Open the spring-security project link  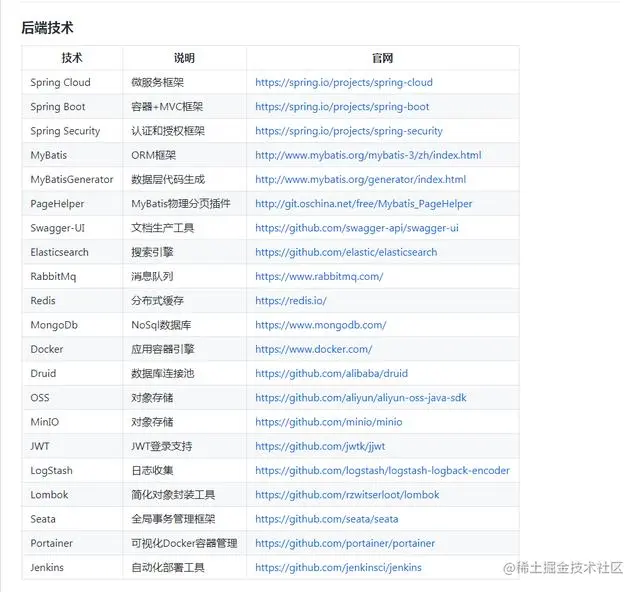349,131
